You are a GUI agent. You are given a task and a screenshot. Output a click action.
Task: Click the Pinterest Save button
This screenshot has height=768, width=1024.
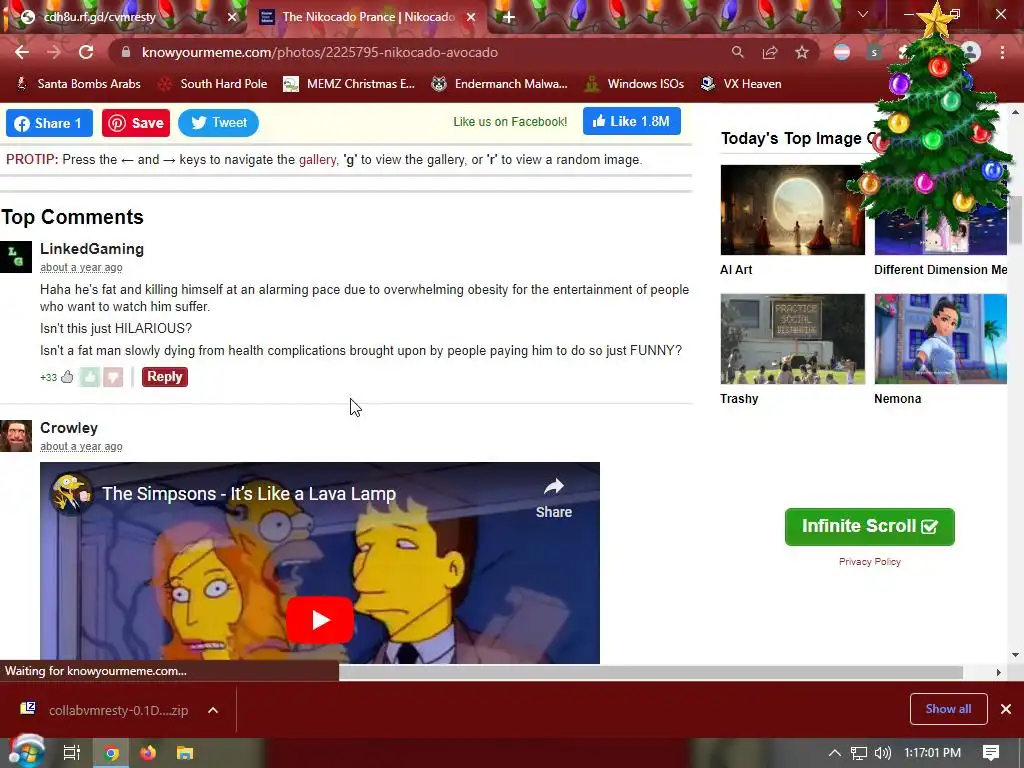(x=136, y=123)
